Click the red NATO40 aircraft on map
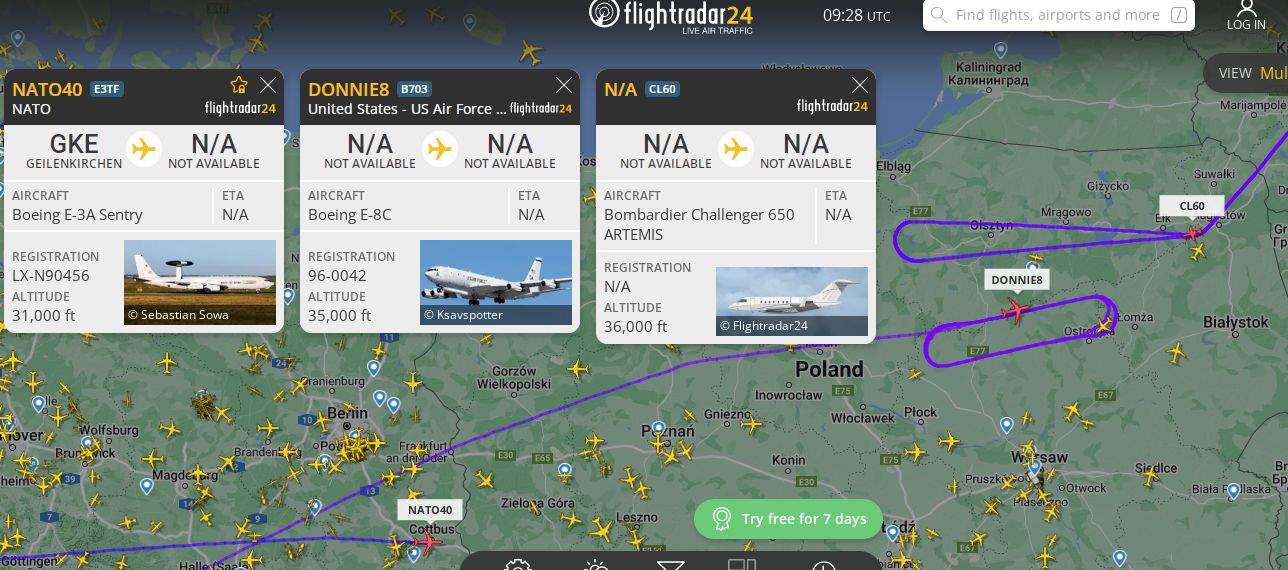The width and height of the screenshot is (1288, 570). click(x=427, y=542)
